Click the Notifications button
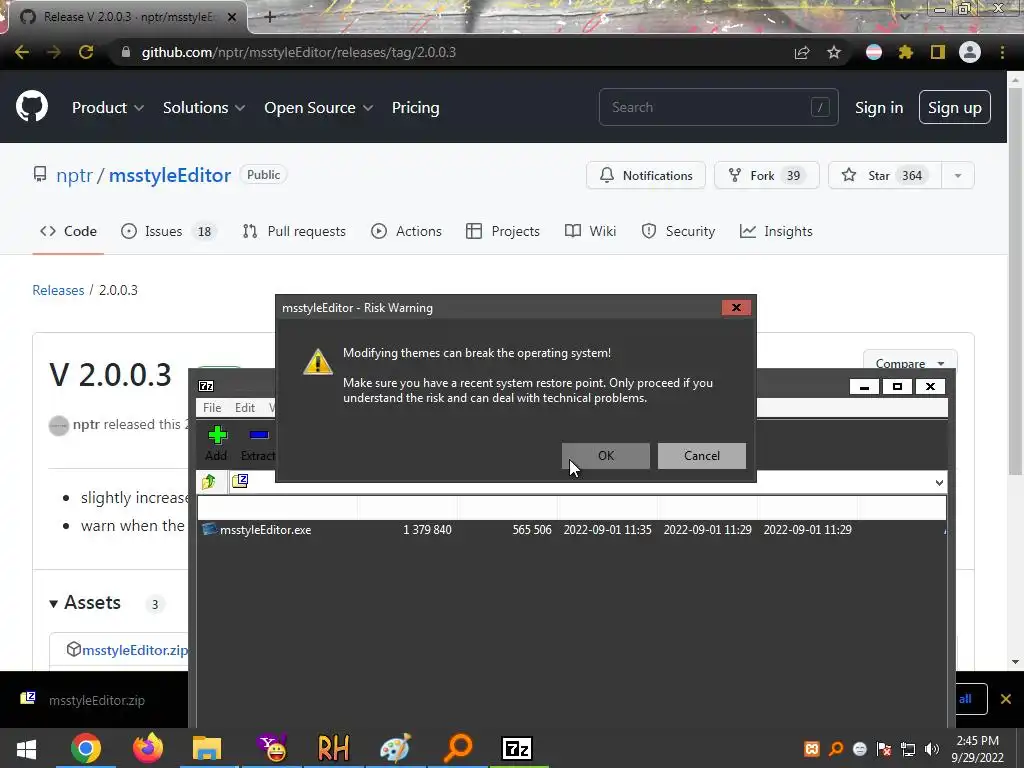This screenshot has width=1024, height=768. pos(646,175)
